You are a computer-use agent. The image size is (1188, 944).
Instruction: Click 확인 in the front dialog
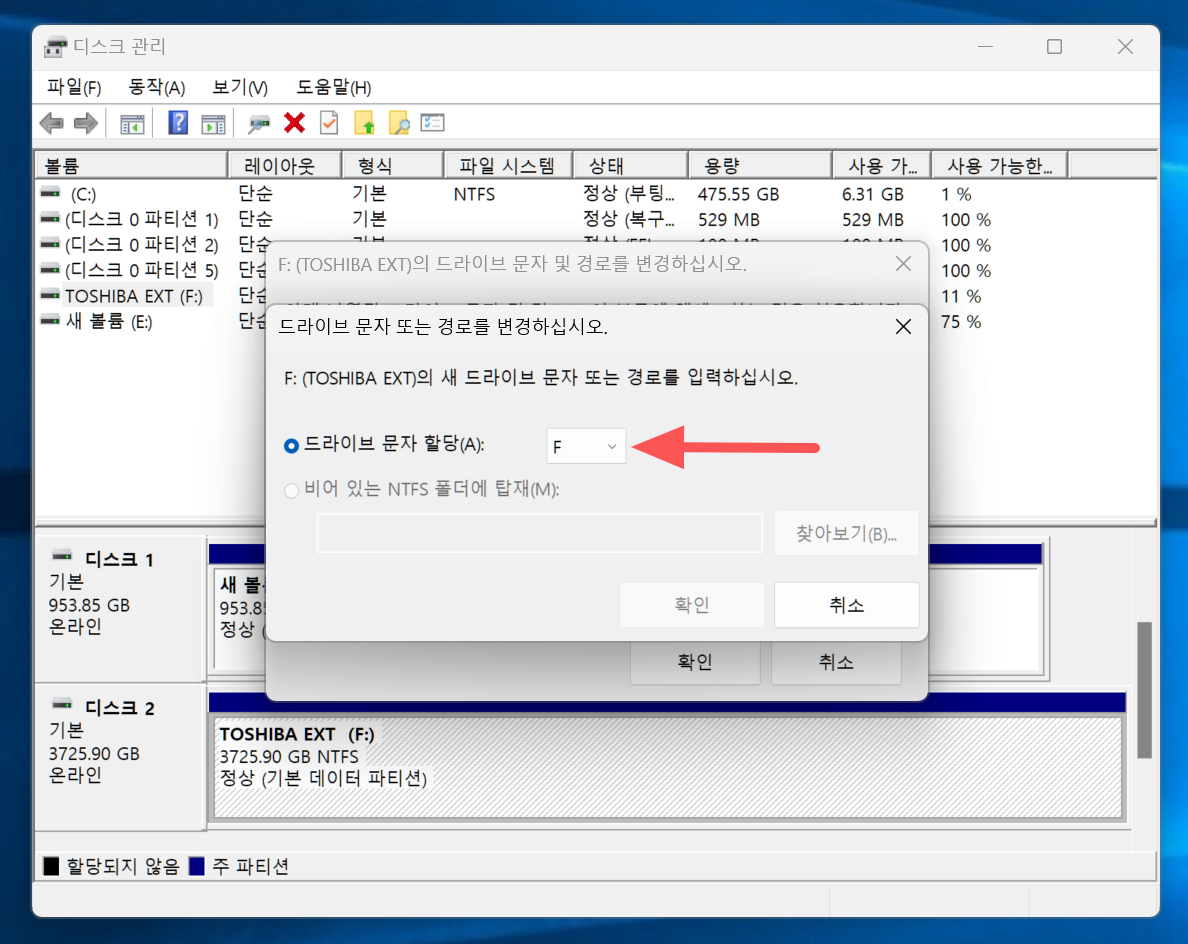(692, 605)
